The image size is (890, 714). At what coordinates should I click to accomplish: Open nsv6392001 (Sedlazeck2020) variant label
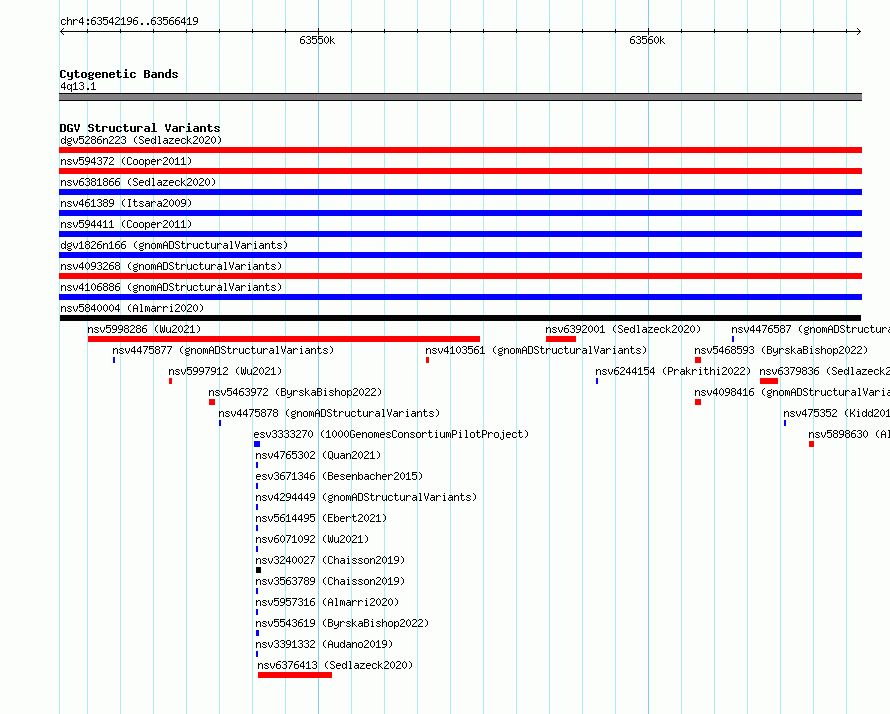pos(623,329)
